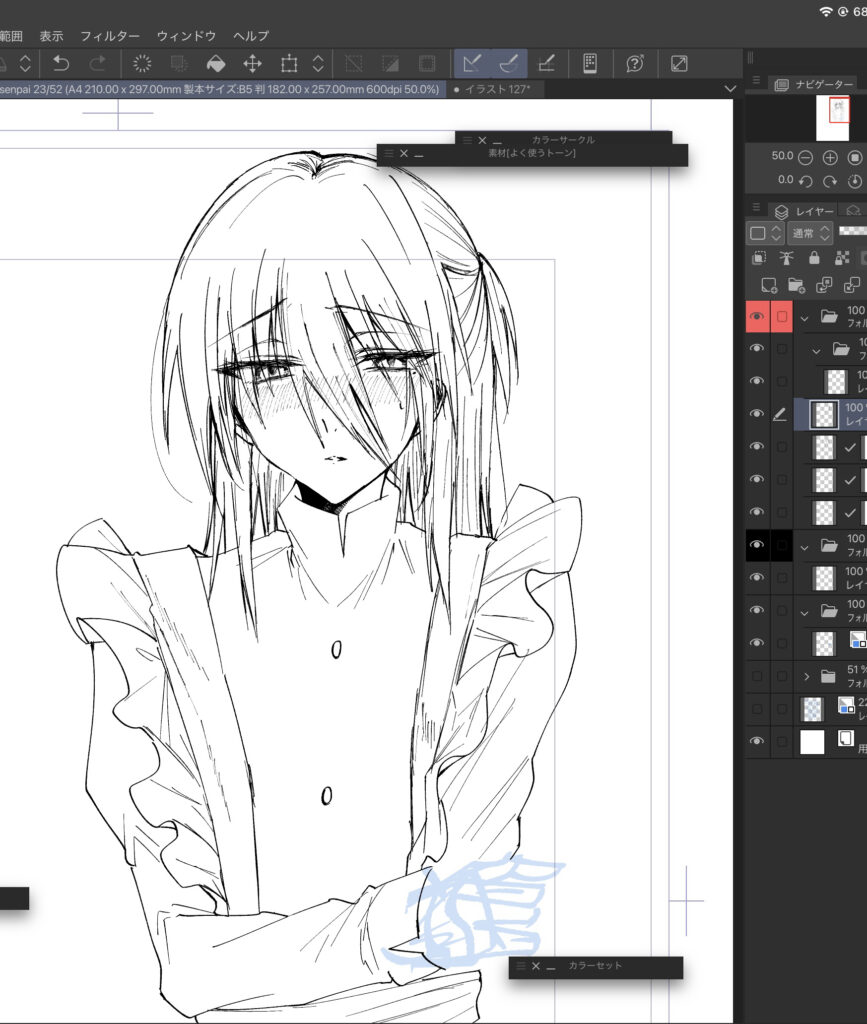The height and width of the screenshot is (1024, 867).
Task: Click the Scale/Rotate transform icon
Action: pos(289,63)
